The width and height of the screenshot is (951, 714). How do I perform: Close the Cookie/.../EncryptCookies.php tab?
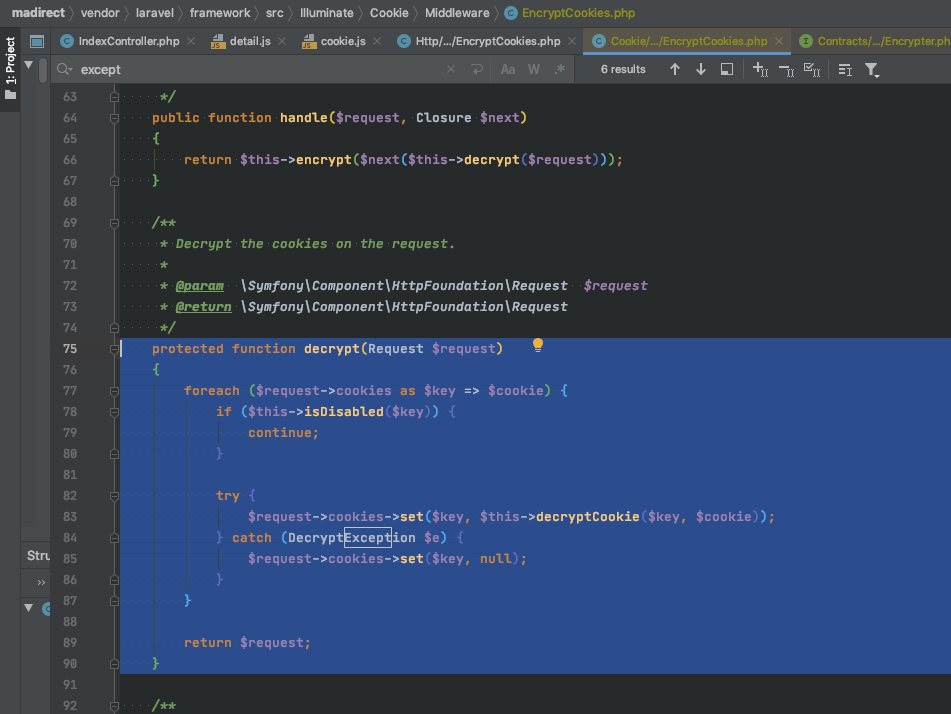(x=779, y=41)
